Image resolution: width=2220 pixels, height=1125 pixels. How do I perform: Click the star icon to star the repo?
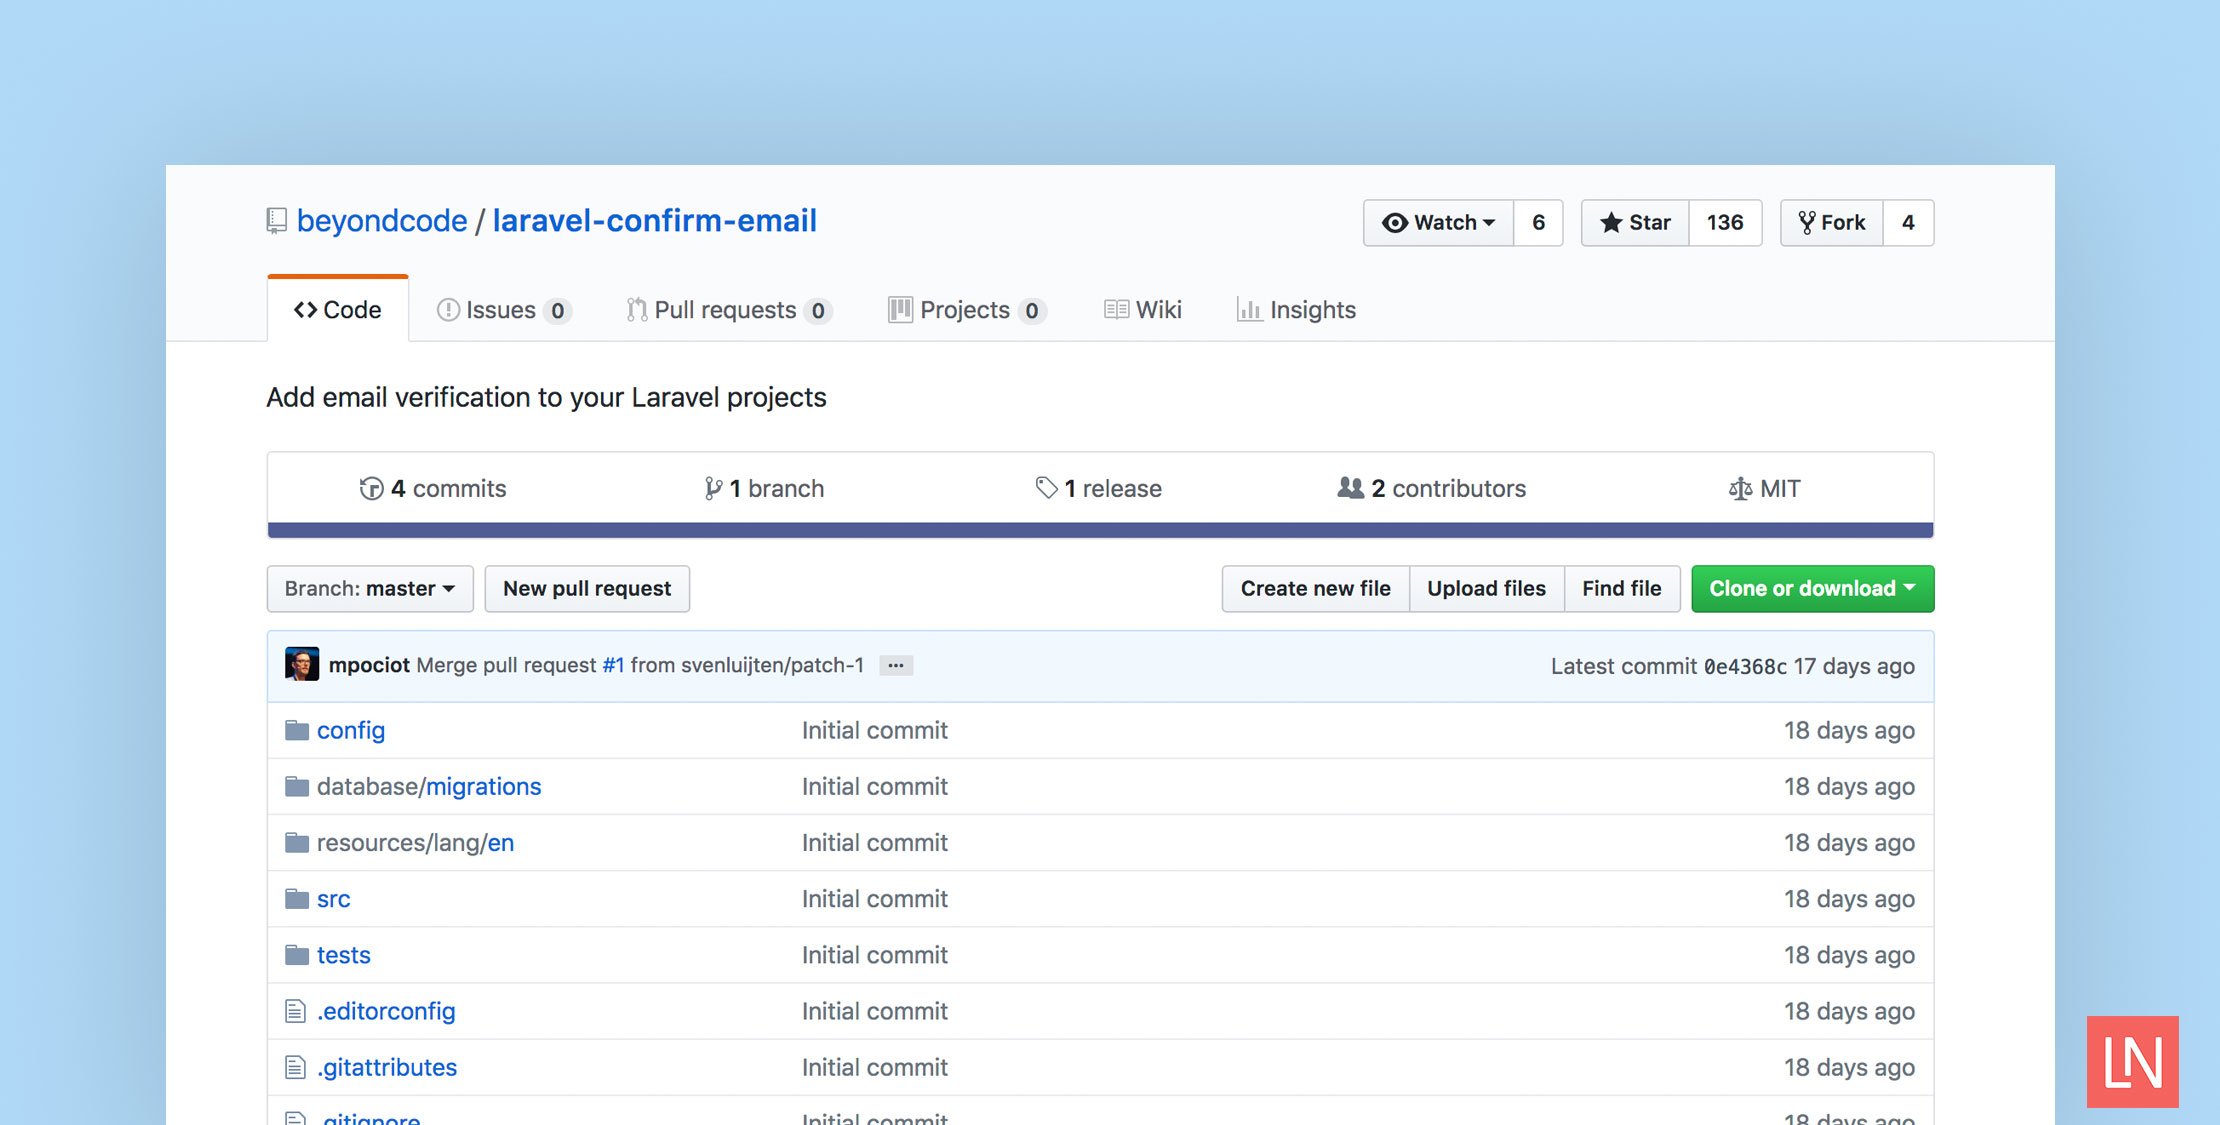(1612, 222)
